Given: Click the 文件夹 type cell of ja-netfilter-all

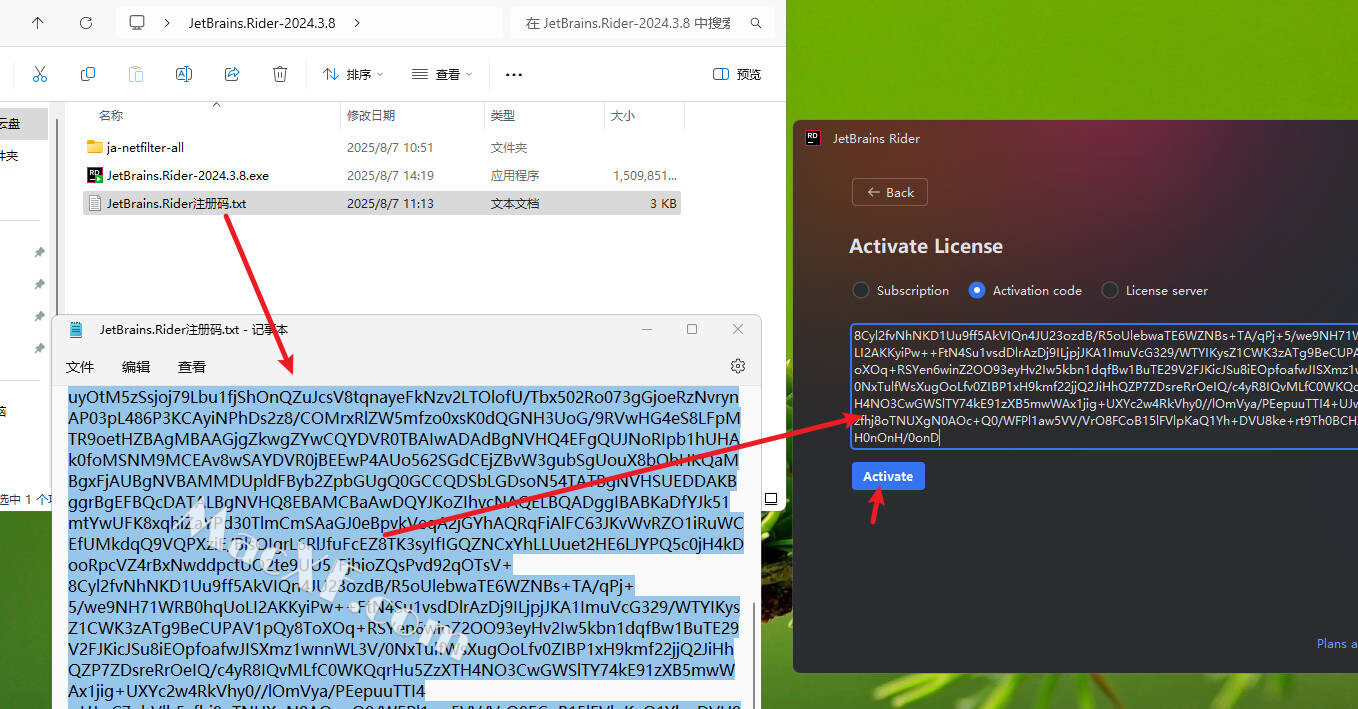Looking at the screenshot, I should coord(509,147).
